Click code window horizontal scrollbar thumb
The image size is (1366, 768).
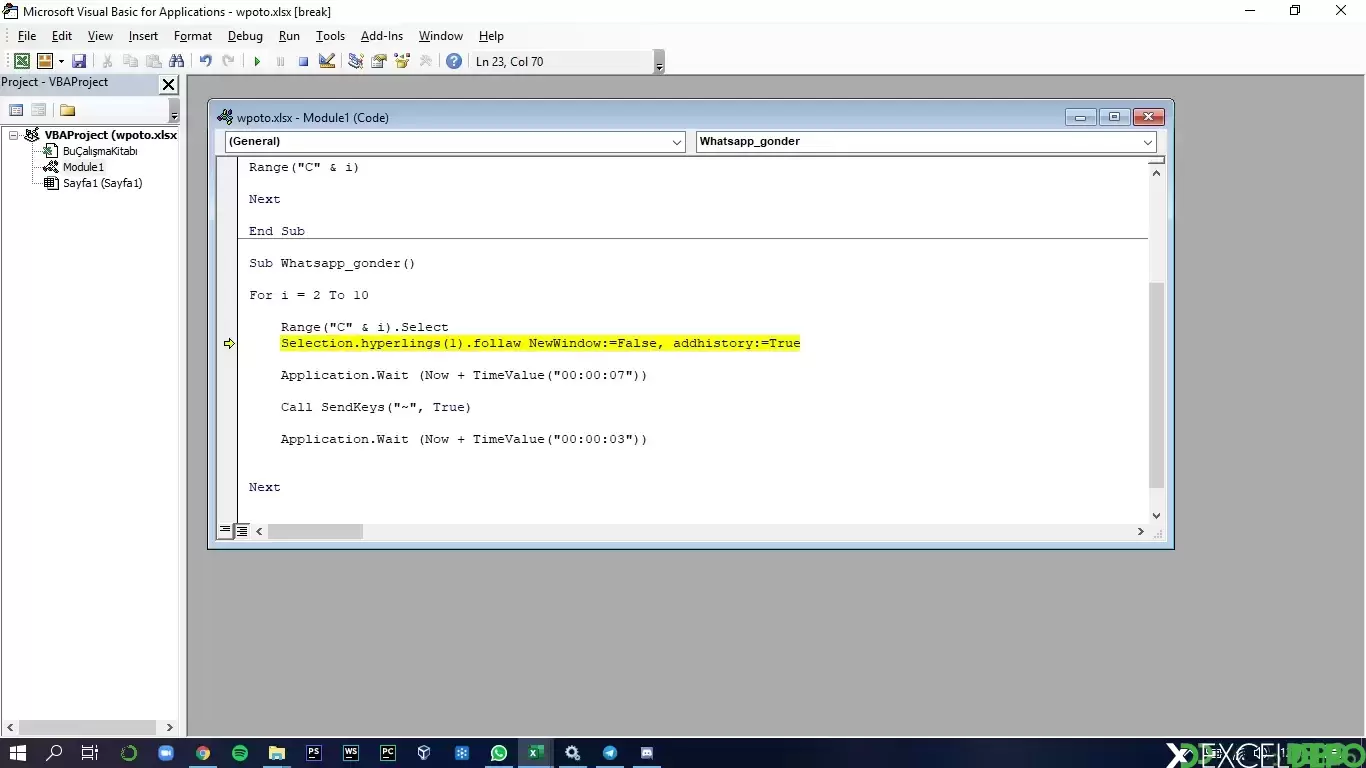[x=315, y=531]
